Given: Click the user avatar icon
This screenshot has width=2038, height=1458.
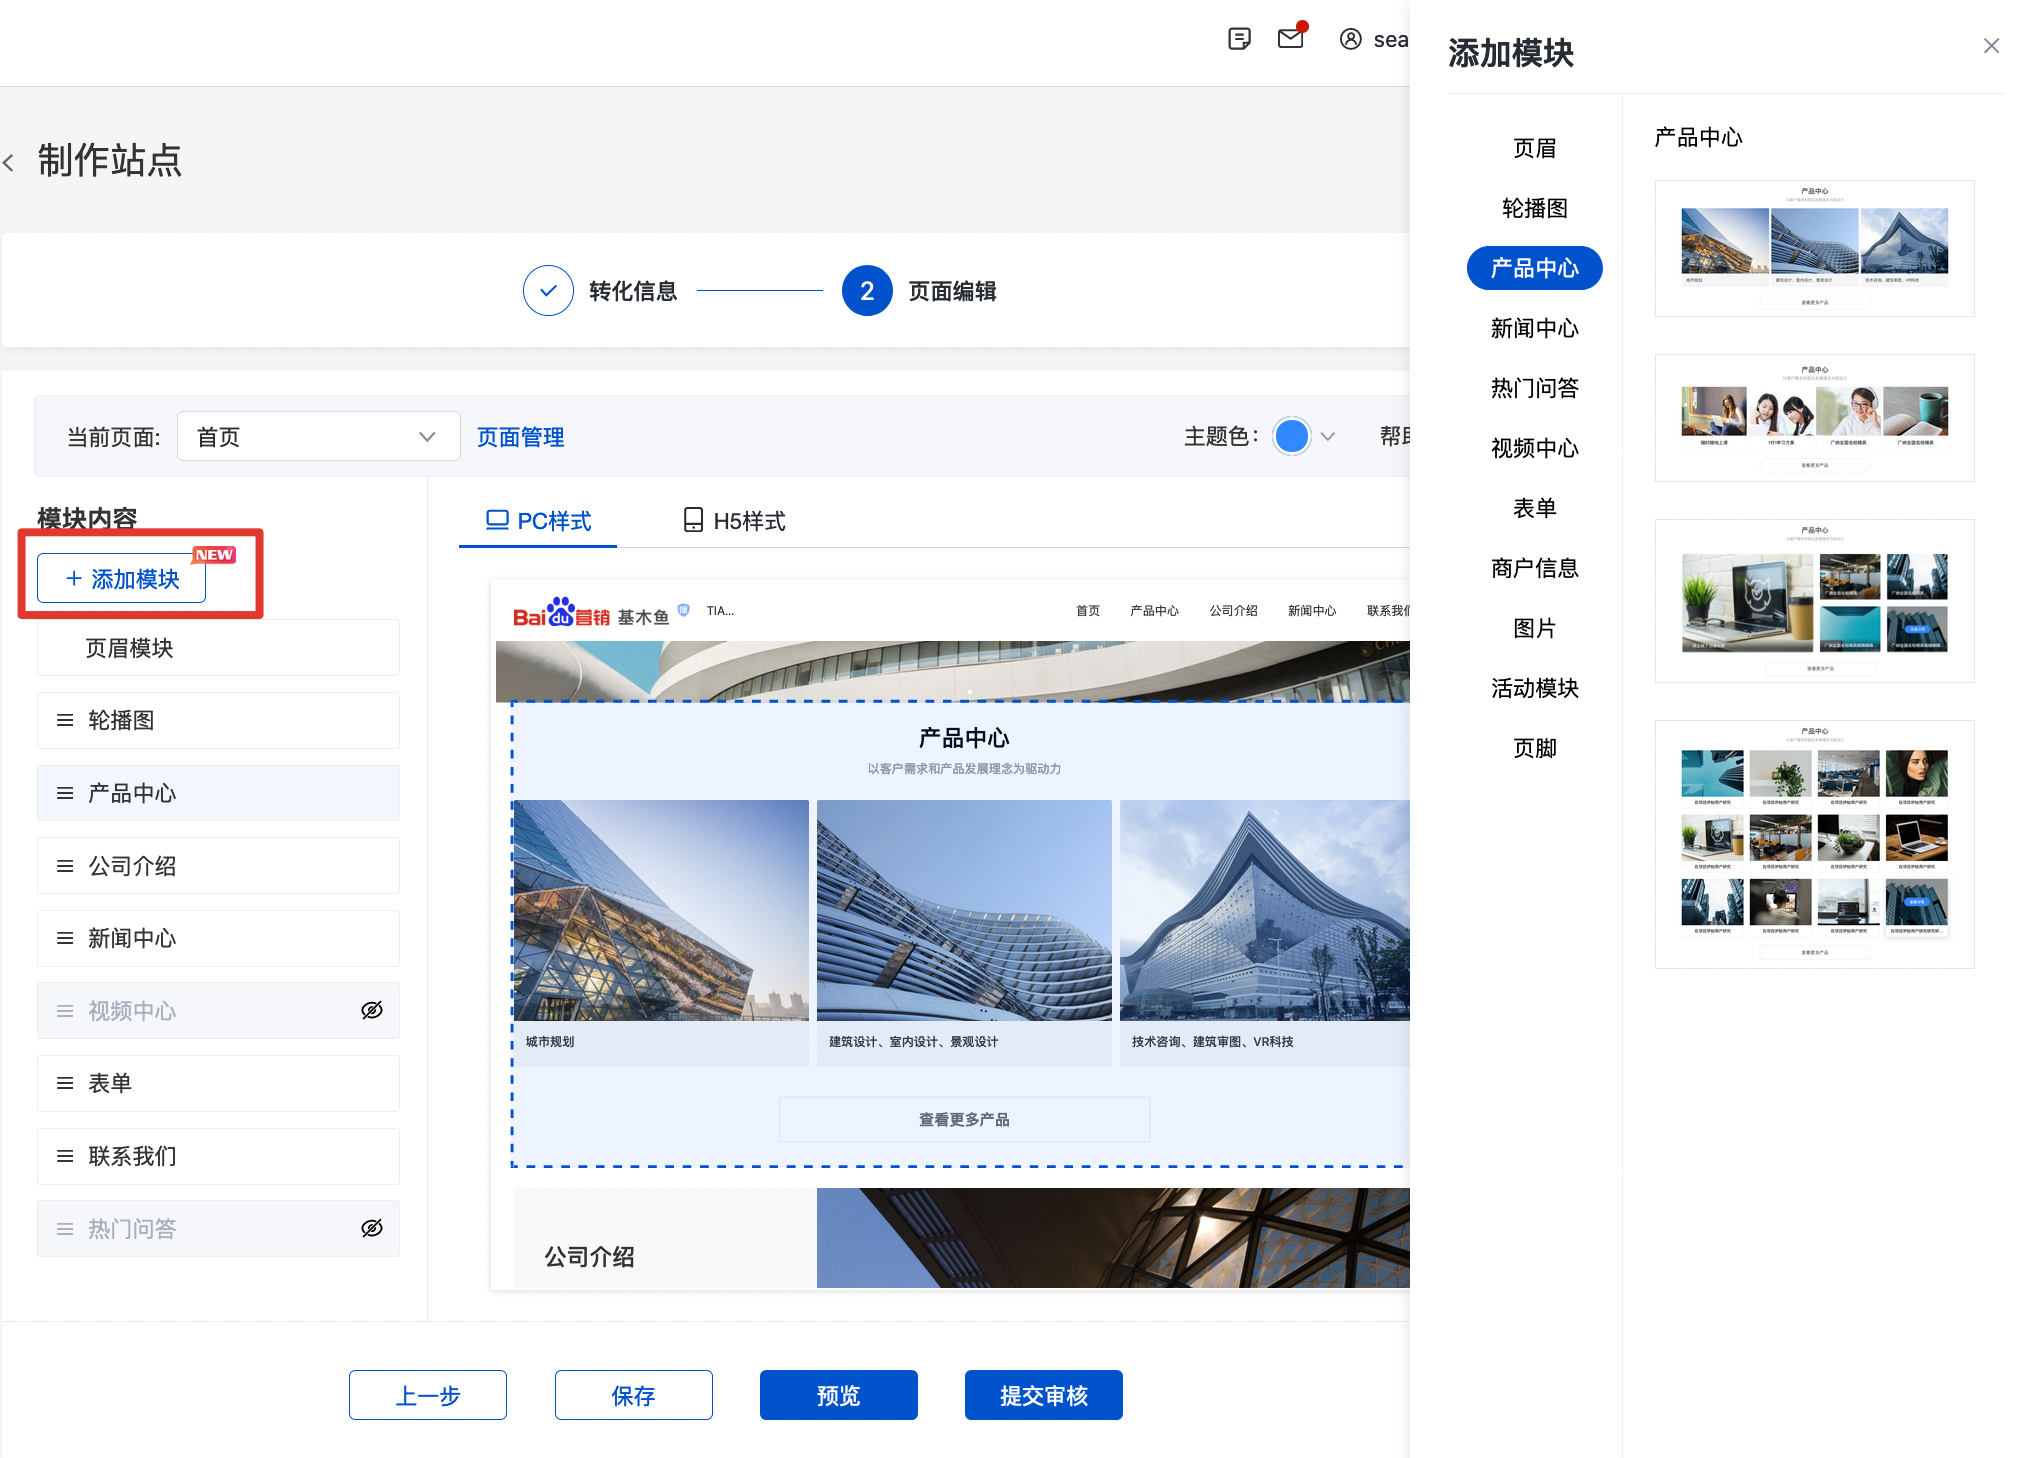Looking at the screenshot, I should coord(1350,39).
